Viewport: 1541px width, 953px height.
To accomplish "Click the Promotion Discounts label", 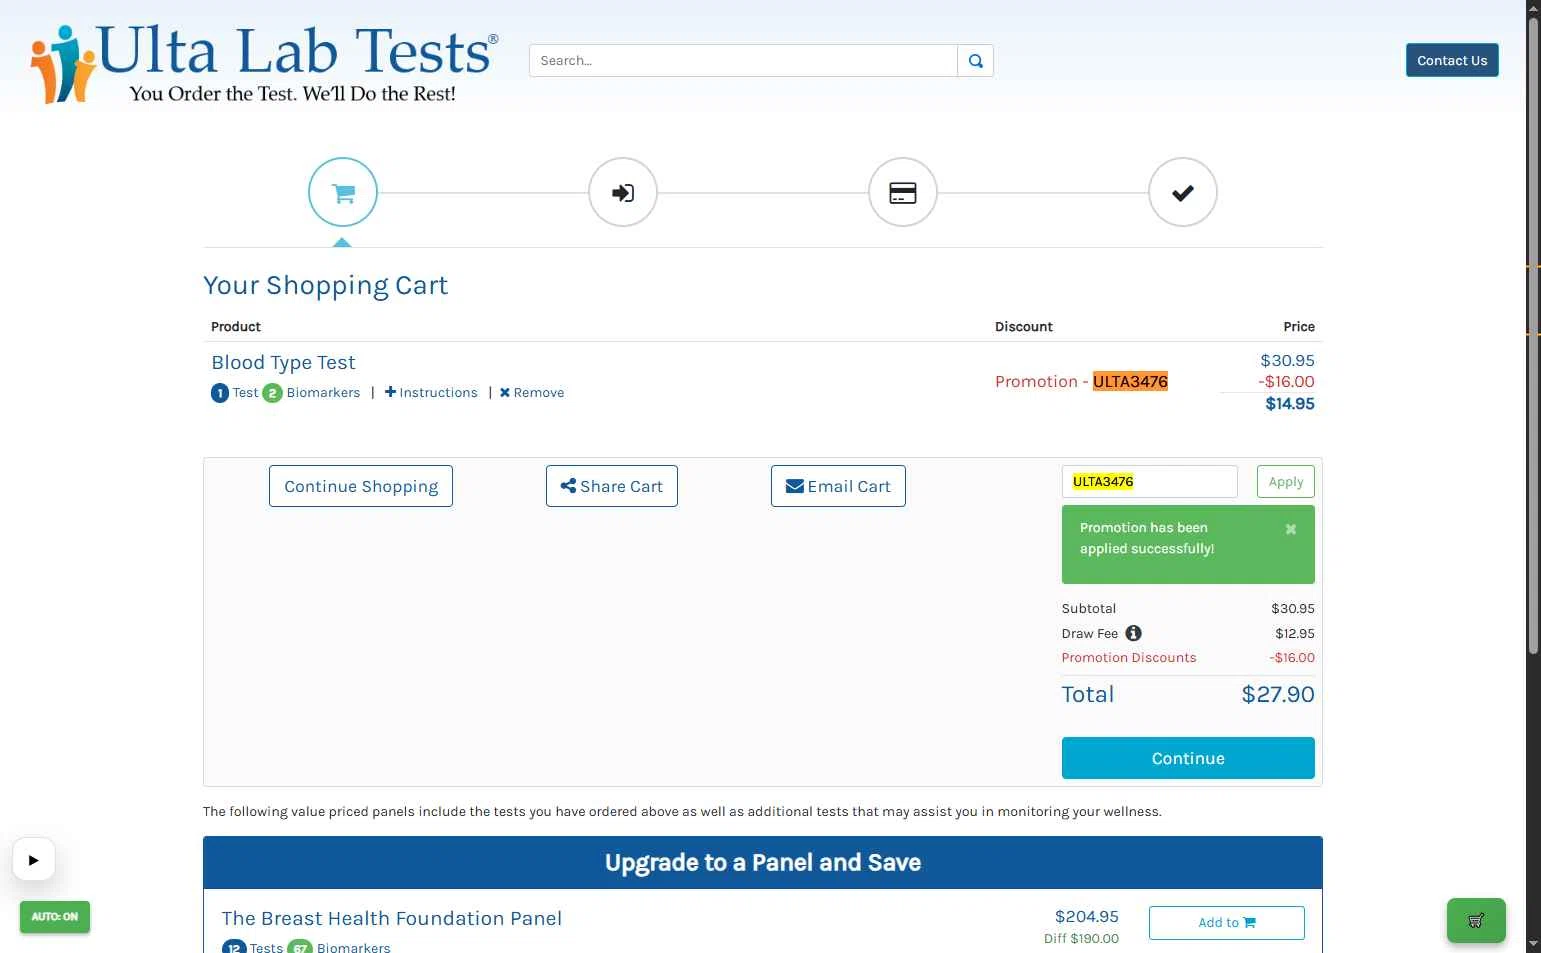I will (1129, 658).
